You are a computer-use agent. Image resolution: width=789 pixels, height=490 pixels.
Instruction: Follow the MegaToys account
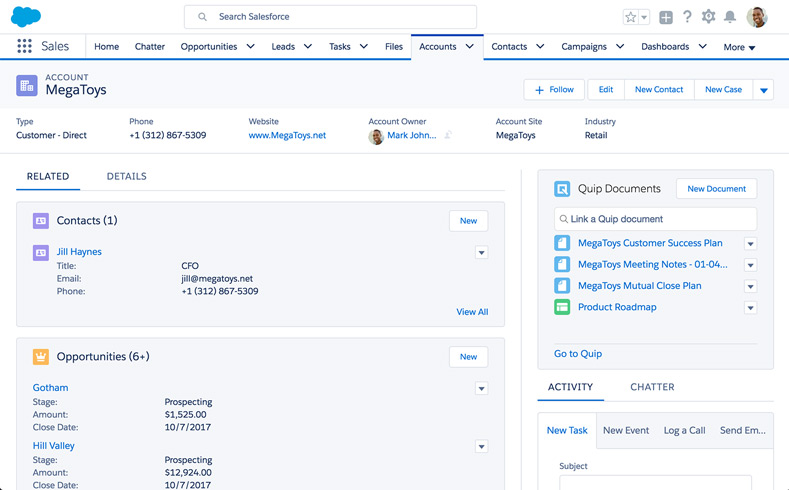click(554, 90)
